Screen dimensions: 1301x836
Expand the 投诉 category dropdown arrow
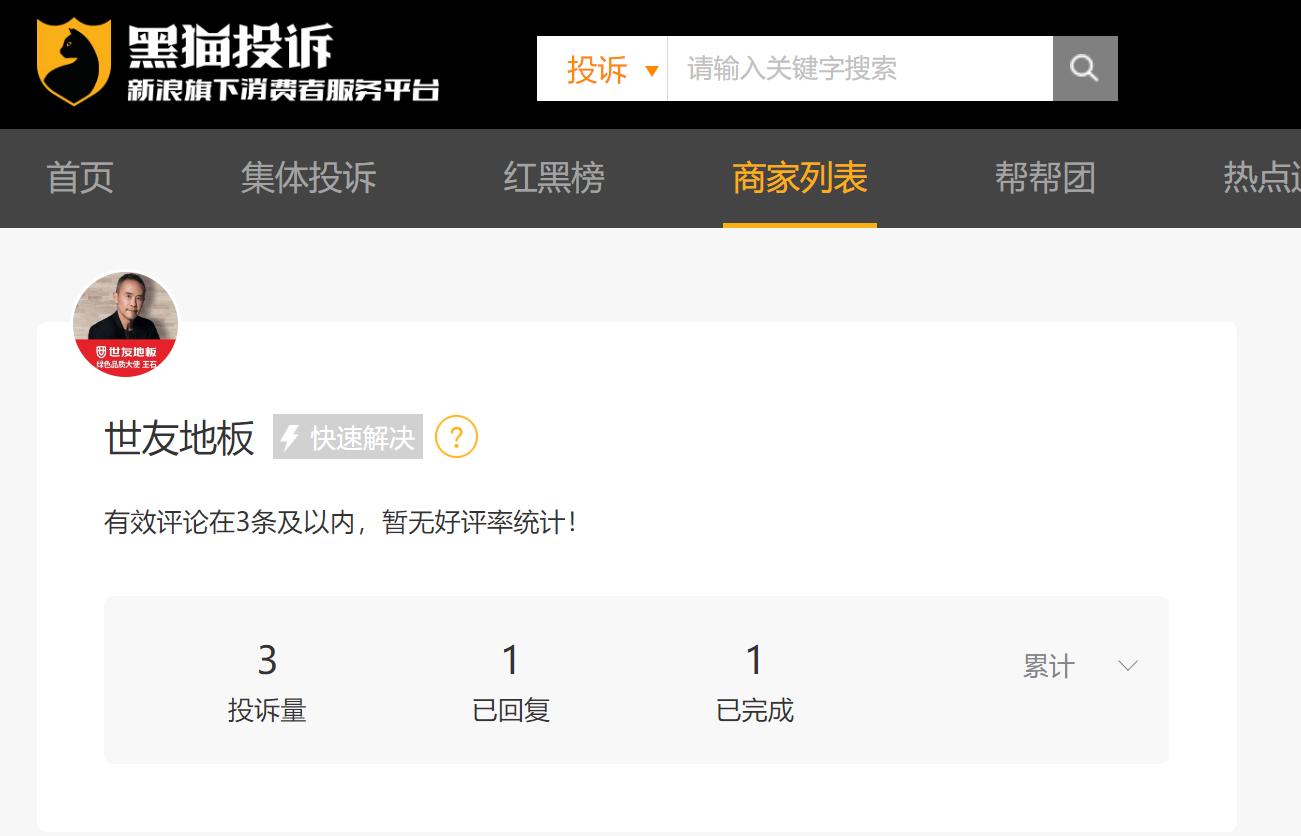(x=652, y=71)
